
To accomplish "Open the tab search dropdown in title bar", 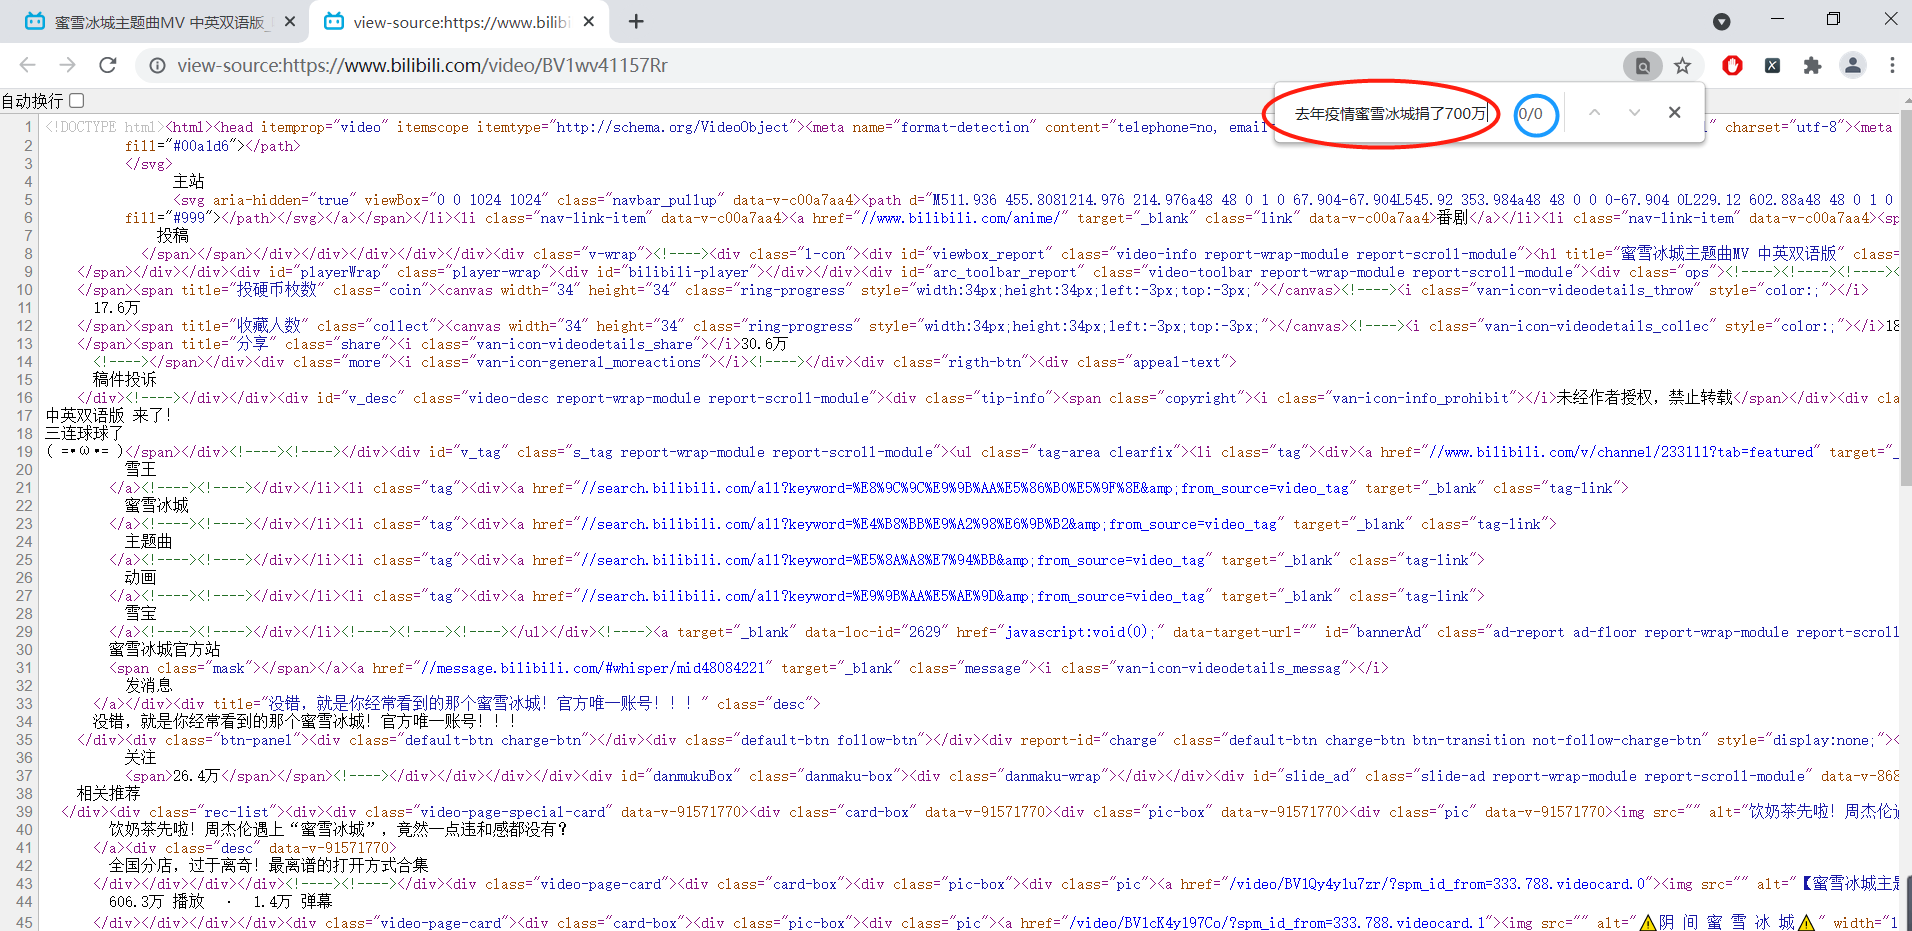I will pyautogui.click(x=1722, y=21).
